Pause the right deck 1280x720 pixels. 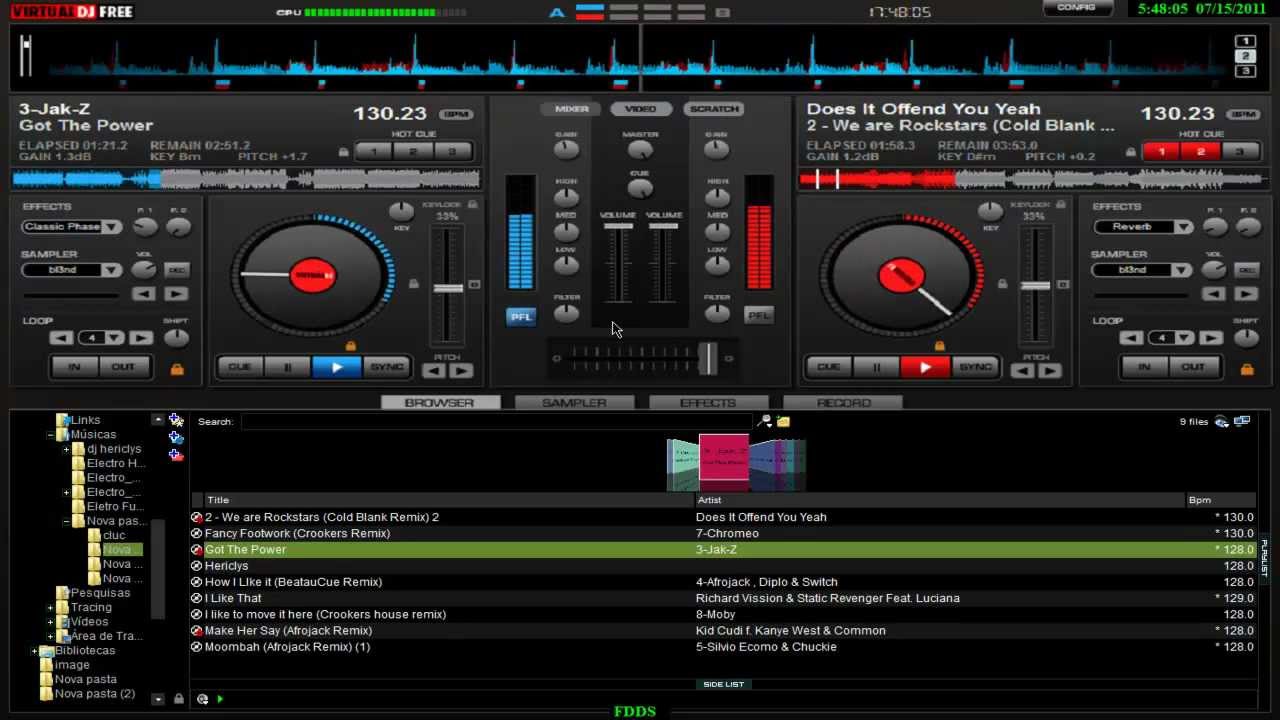pyautogui.click(x=877, y=367)
